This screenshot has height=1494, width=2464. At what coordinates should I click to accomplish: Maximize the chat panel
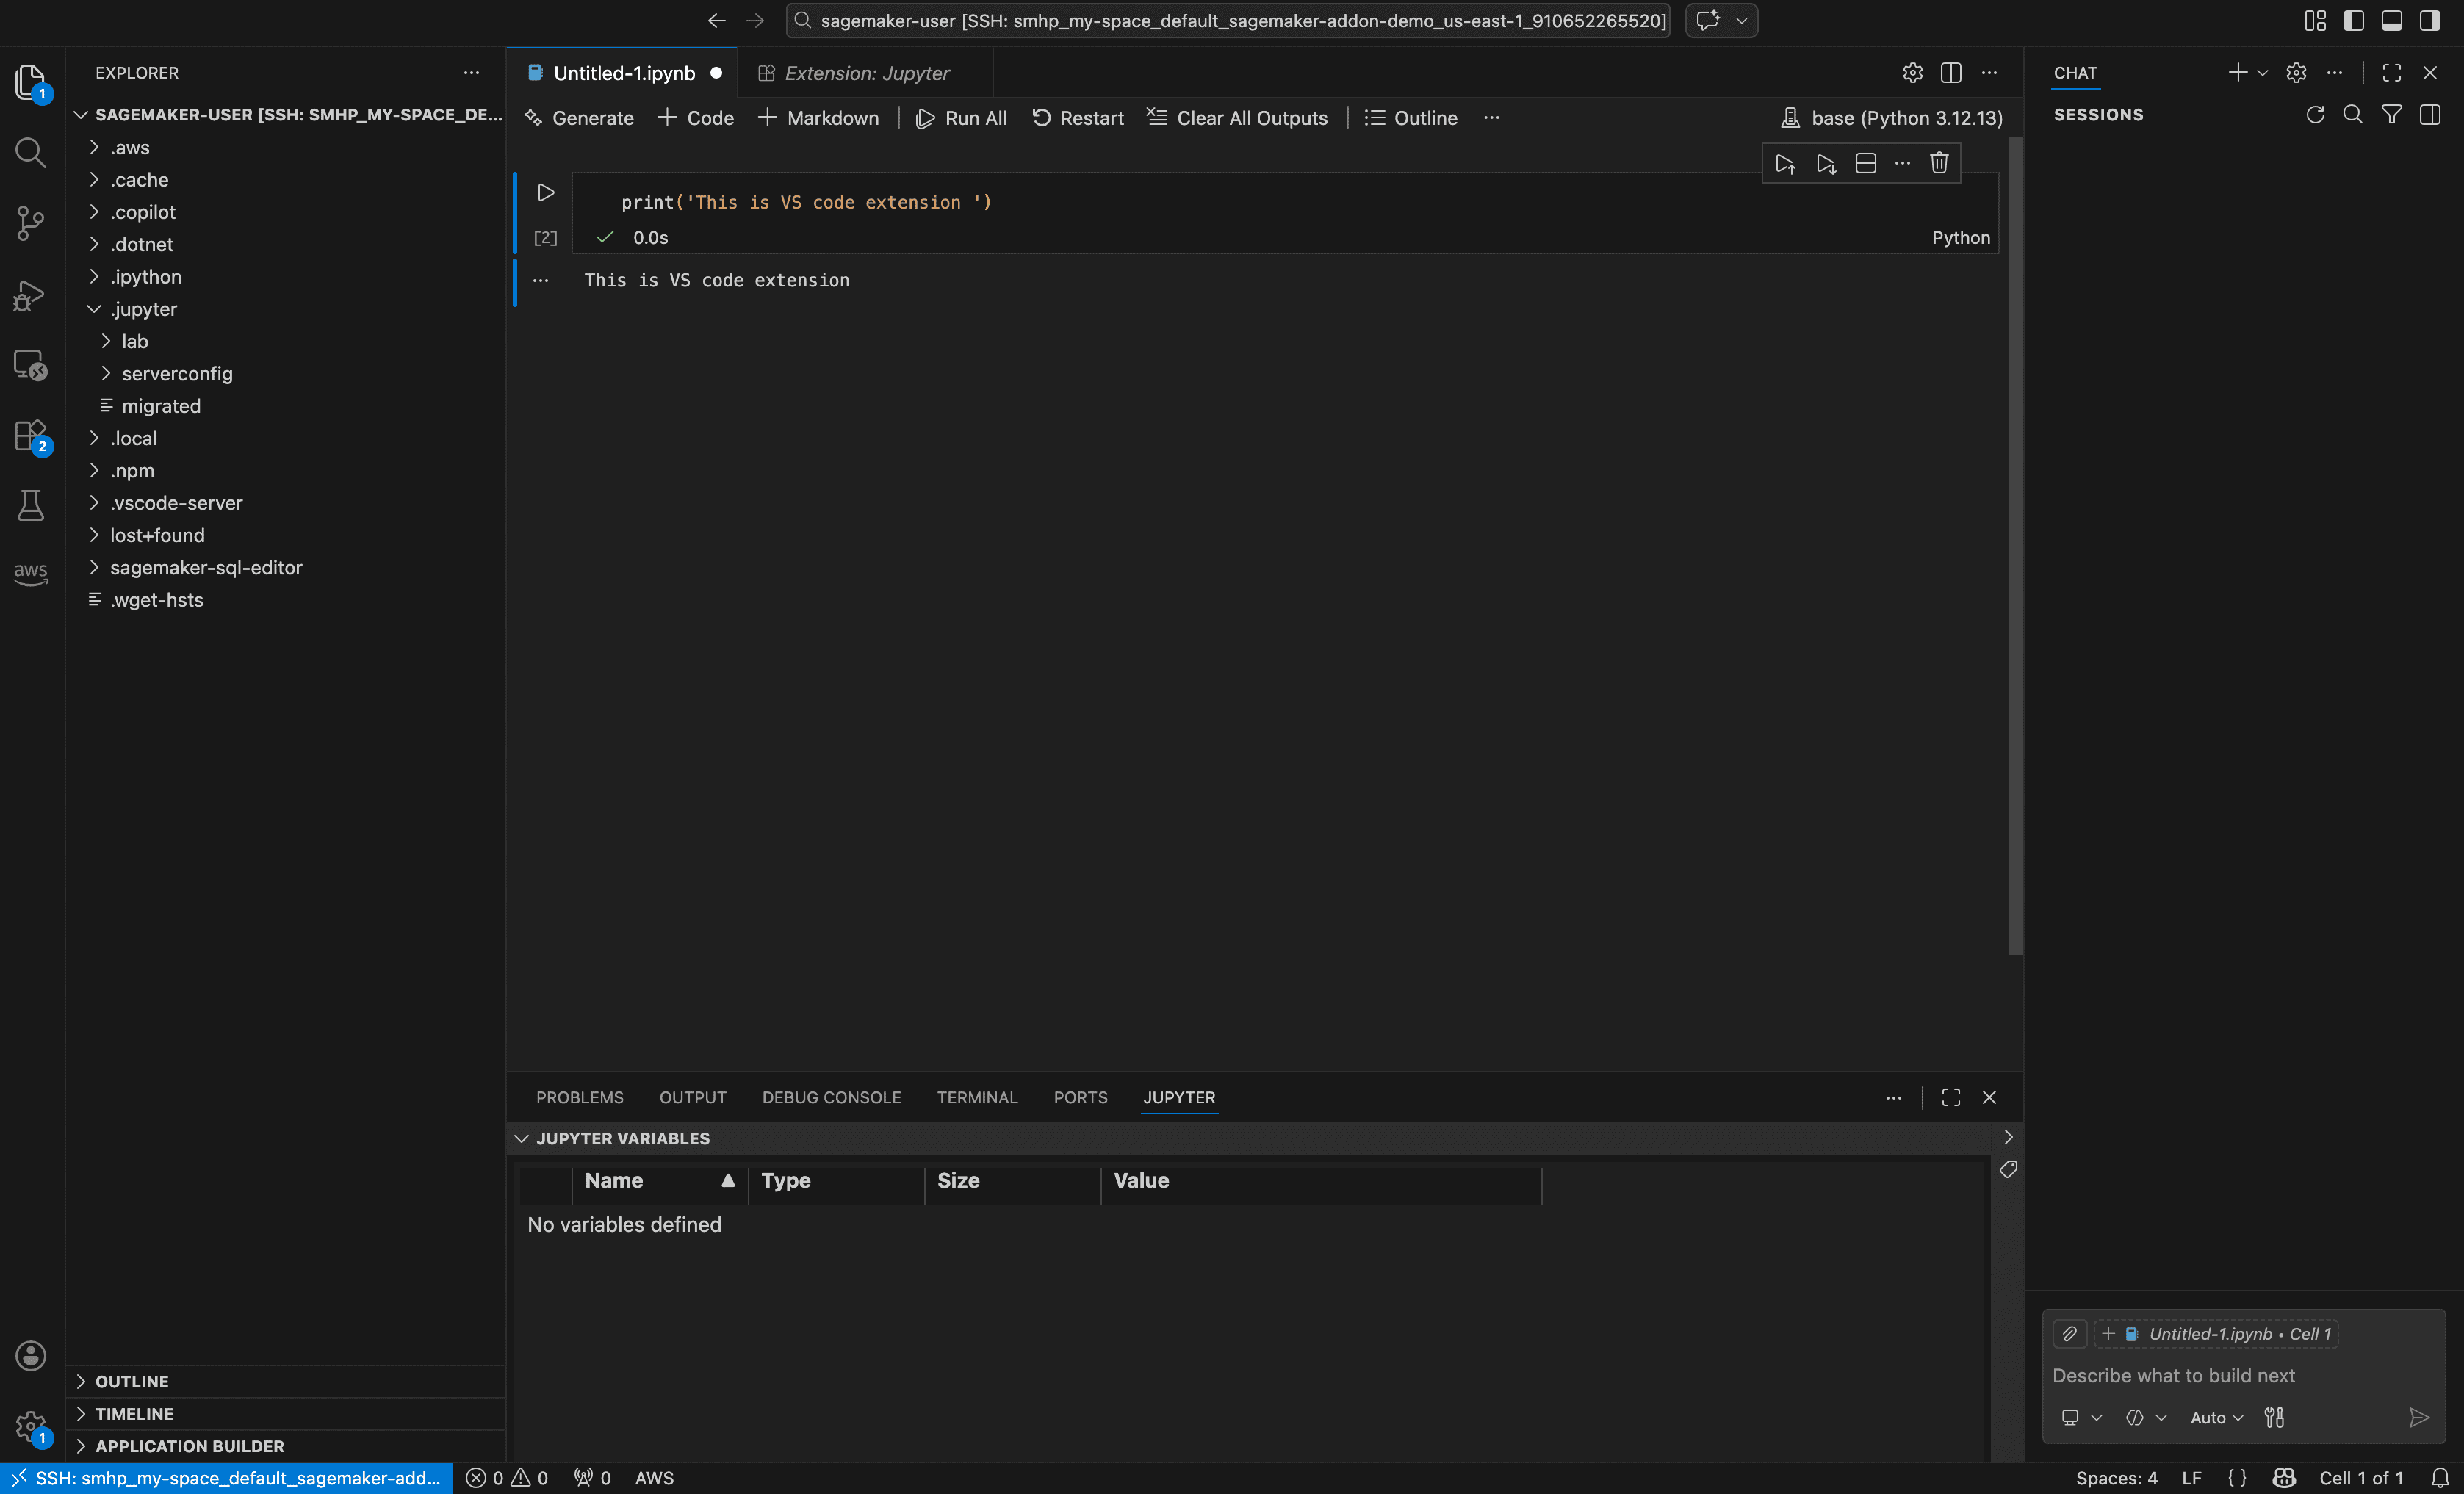click(2392, 73)
